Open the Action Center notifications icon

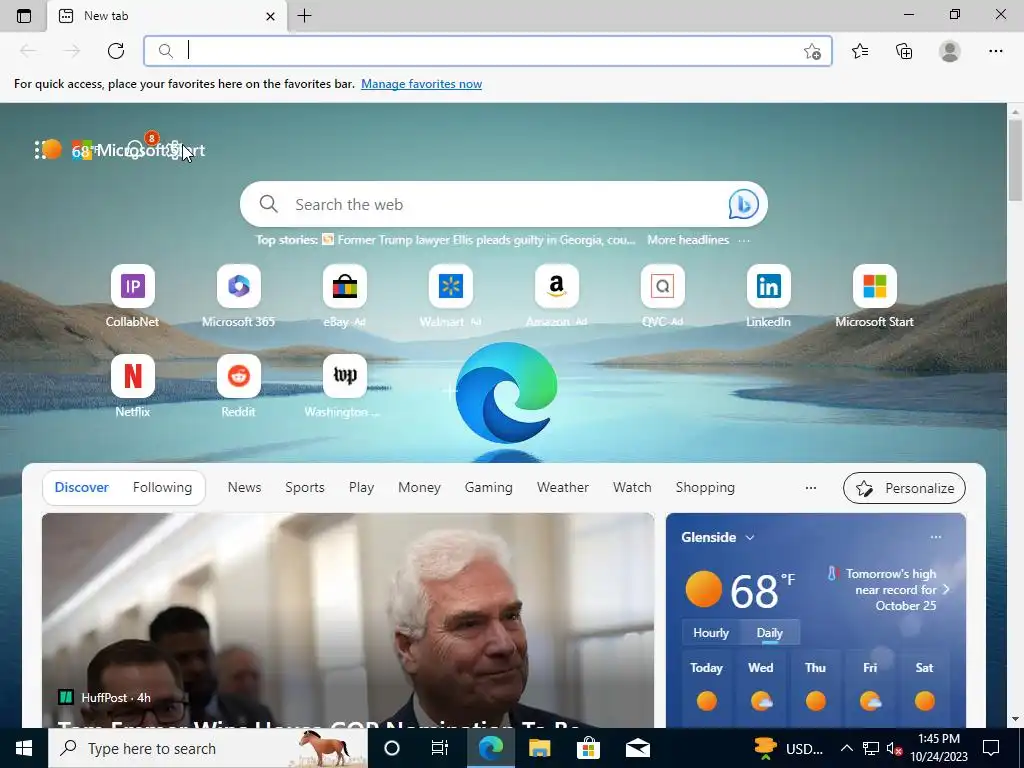point(991,748)
